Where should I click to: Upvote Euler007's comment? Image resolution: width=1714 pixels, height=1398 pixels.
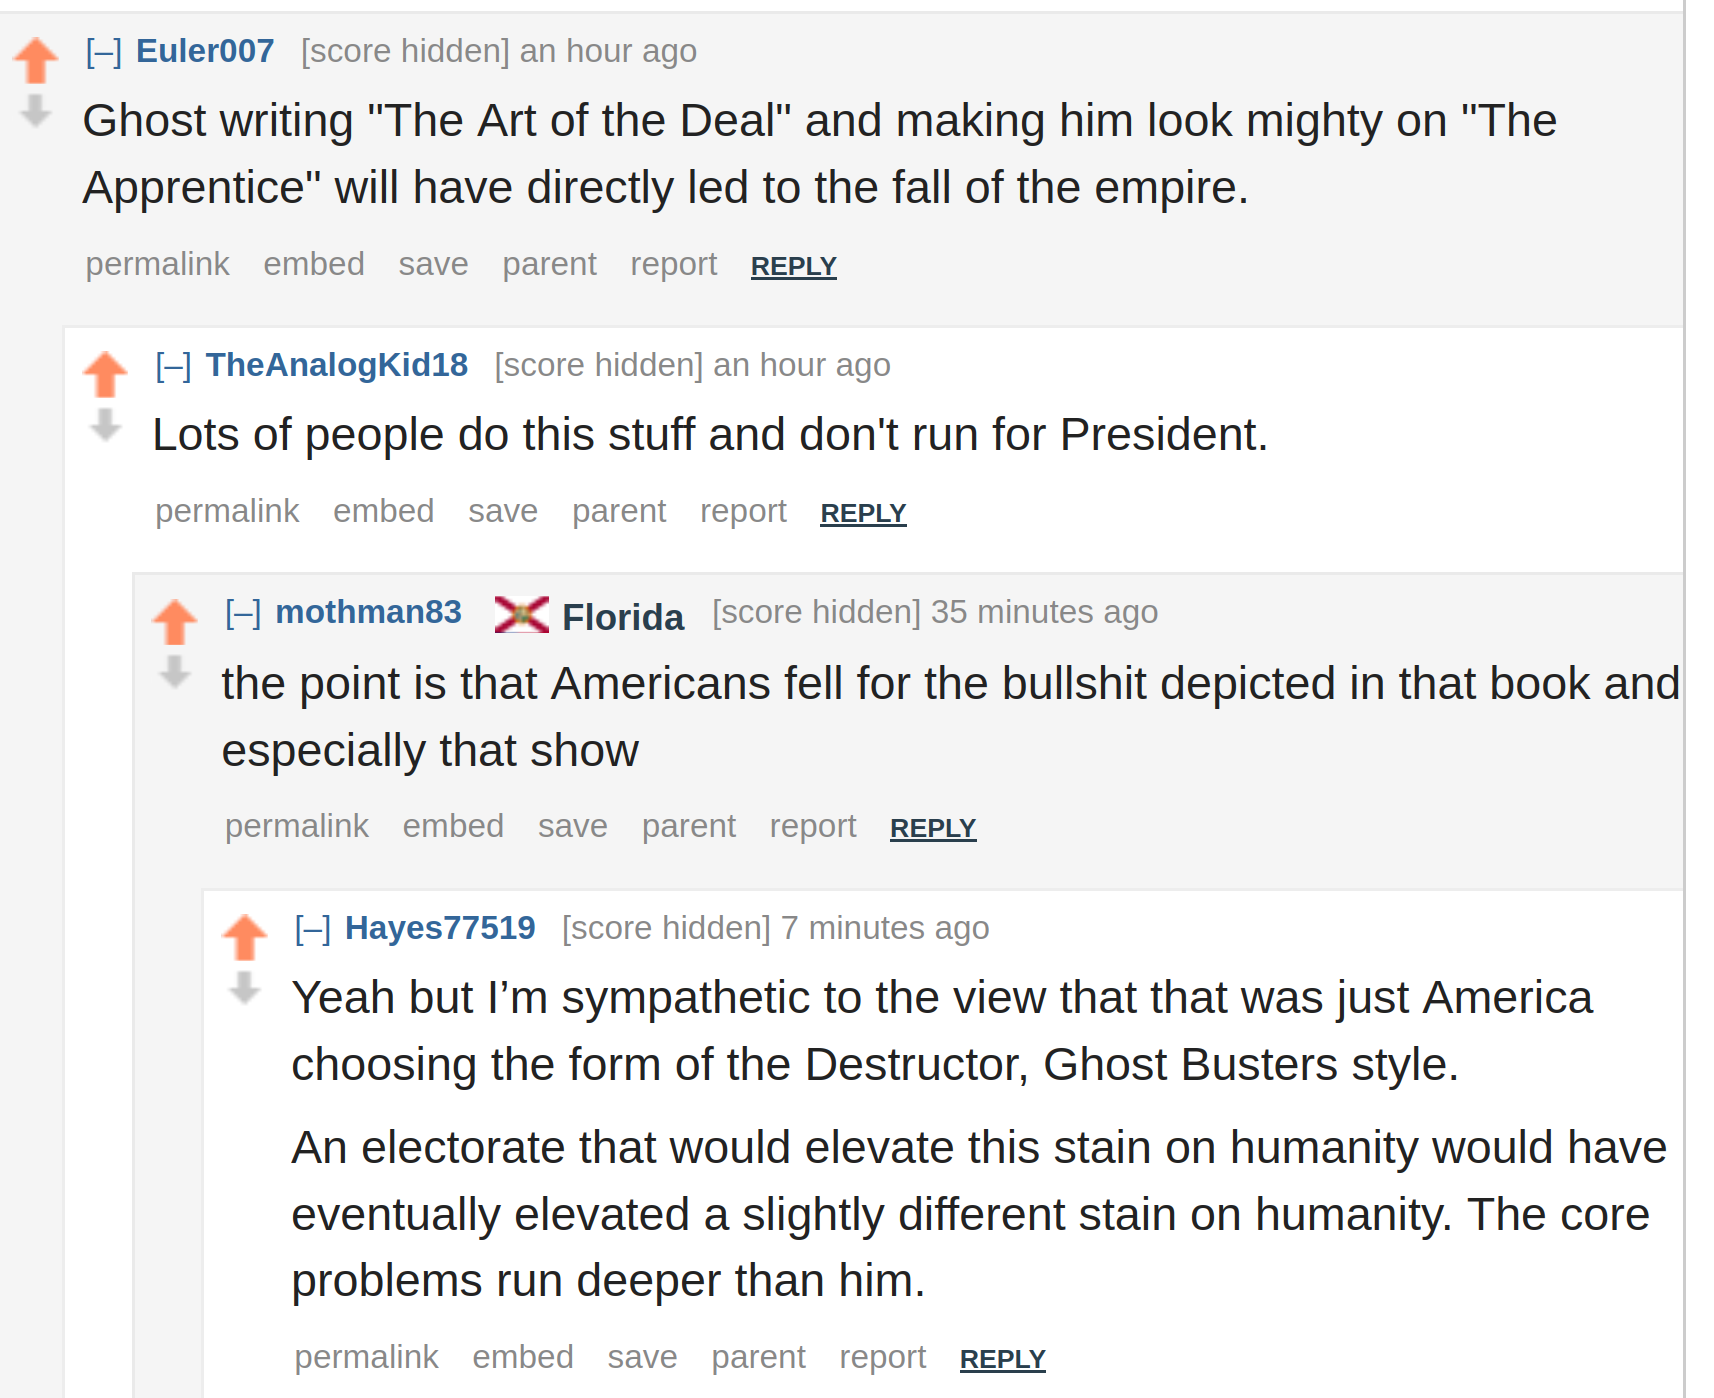(x=36, y=60)
